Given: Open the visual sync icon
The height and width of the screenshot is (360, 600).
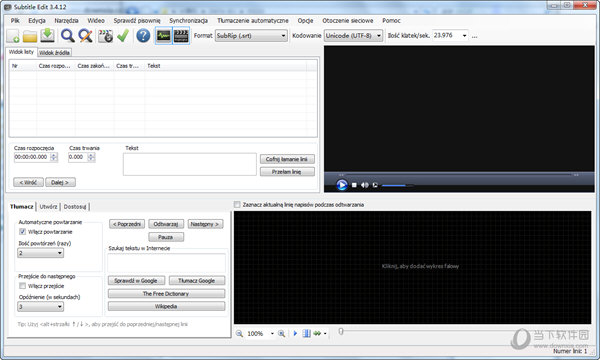Looking at the screenshot, I should pos(106,36).
